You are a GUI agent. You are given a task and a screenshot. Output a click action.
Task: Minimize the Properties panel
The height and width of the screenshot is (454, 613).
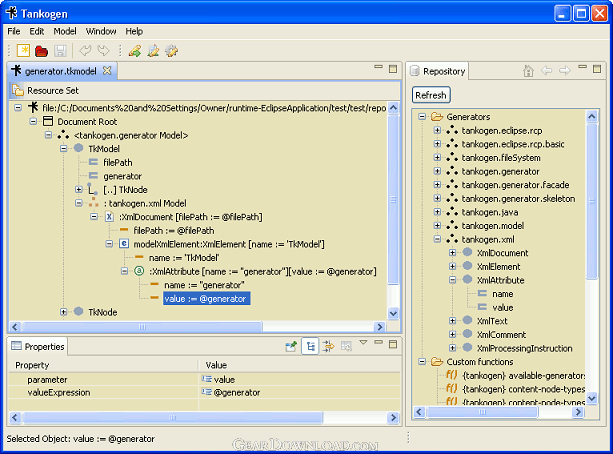click(x=378, y=342)
